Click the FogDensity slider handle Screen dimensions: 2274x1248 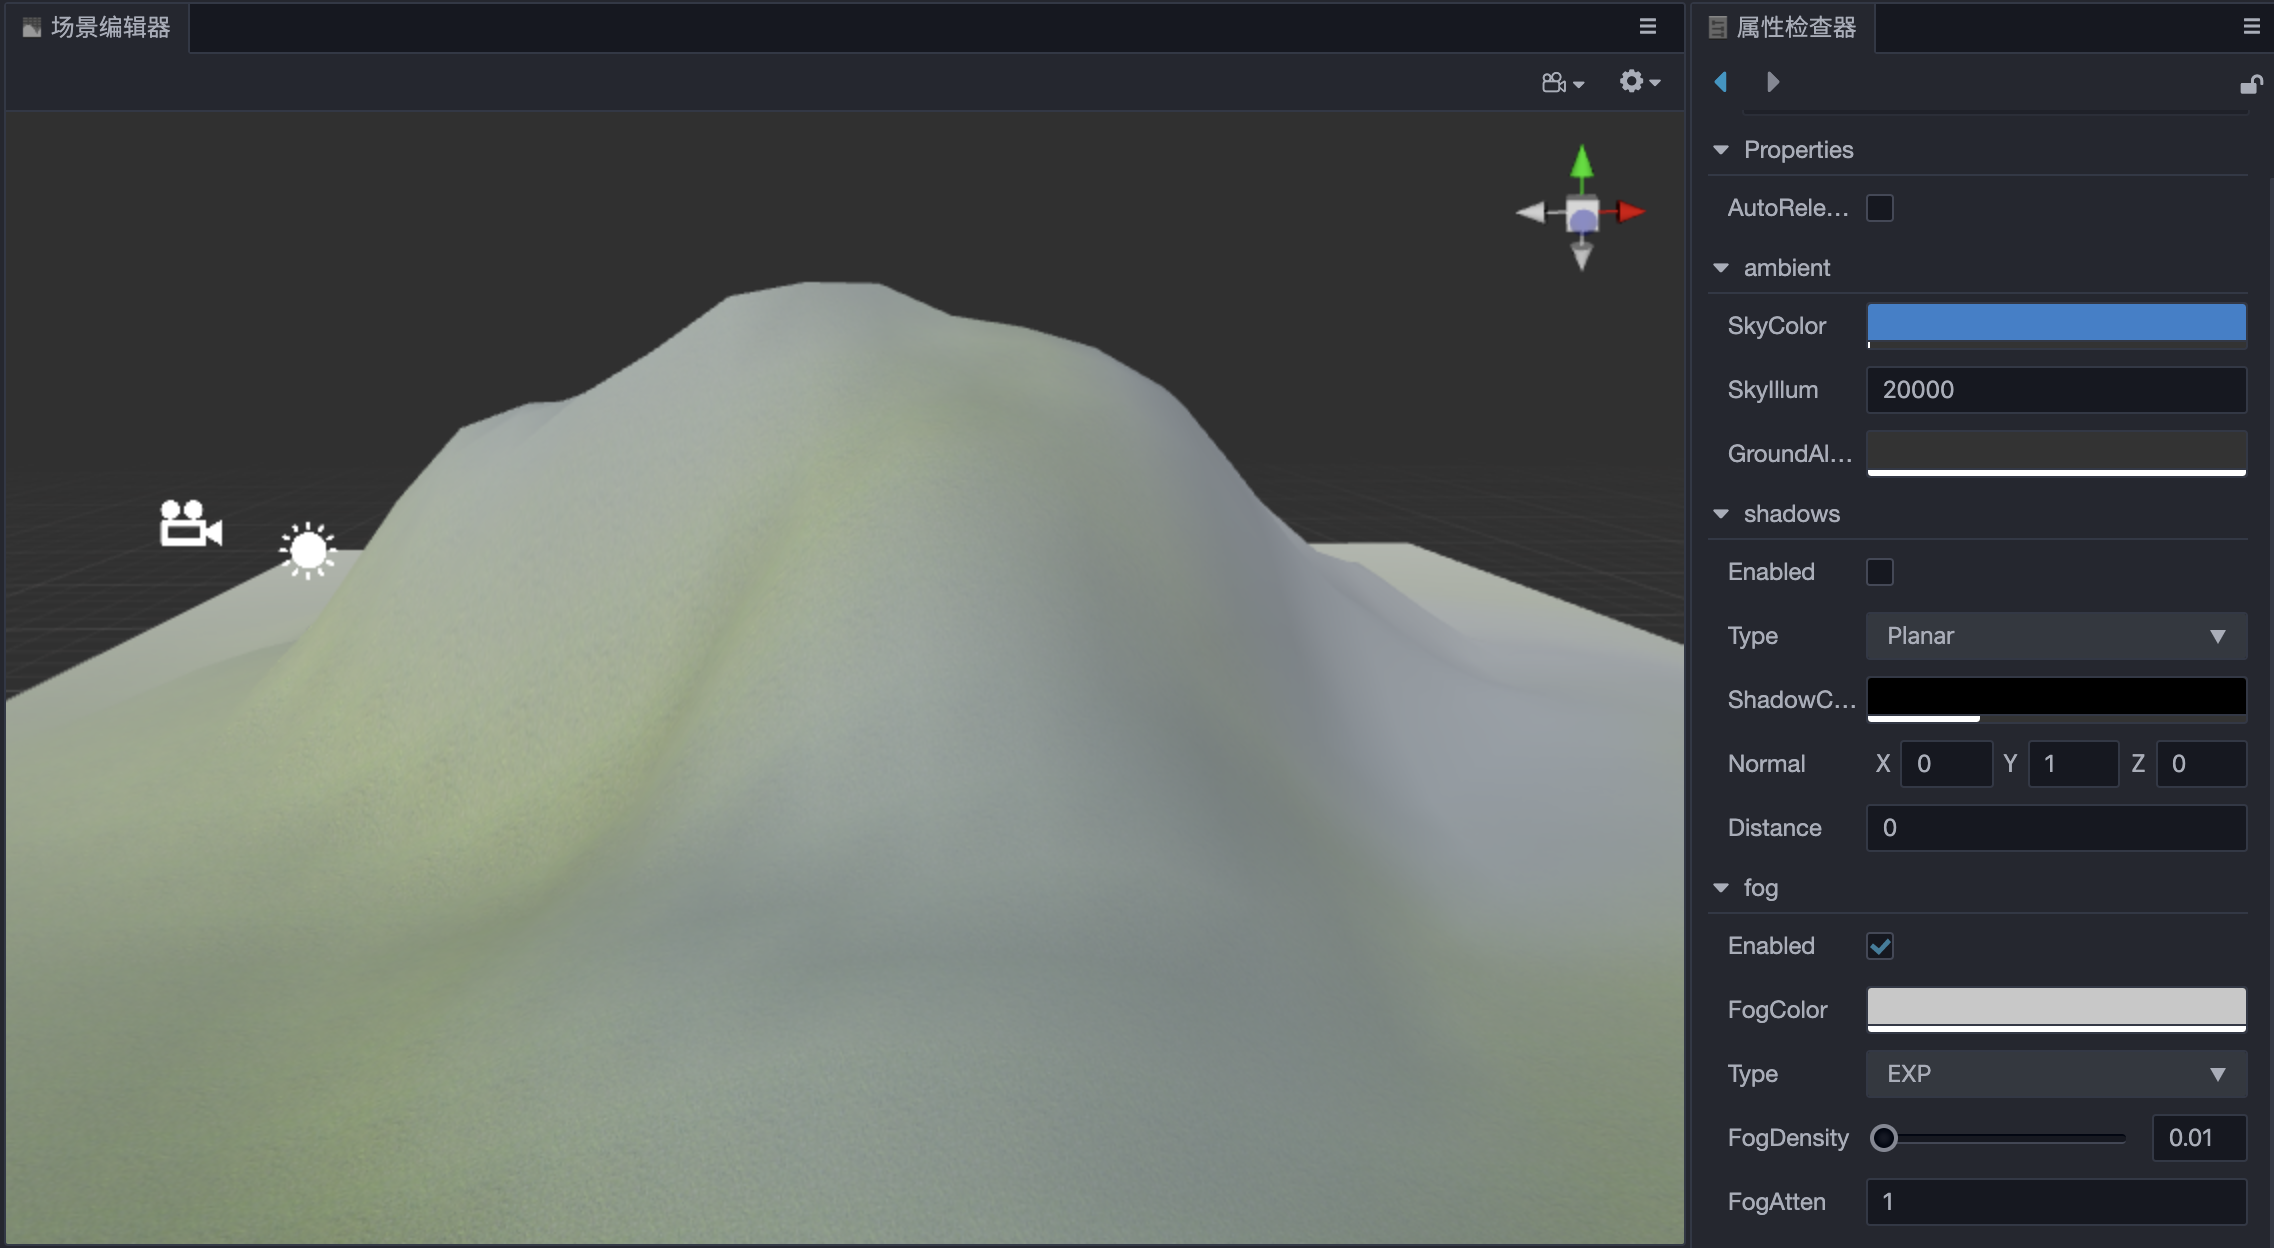click(1884, 1138)
